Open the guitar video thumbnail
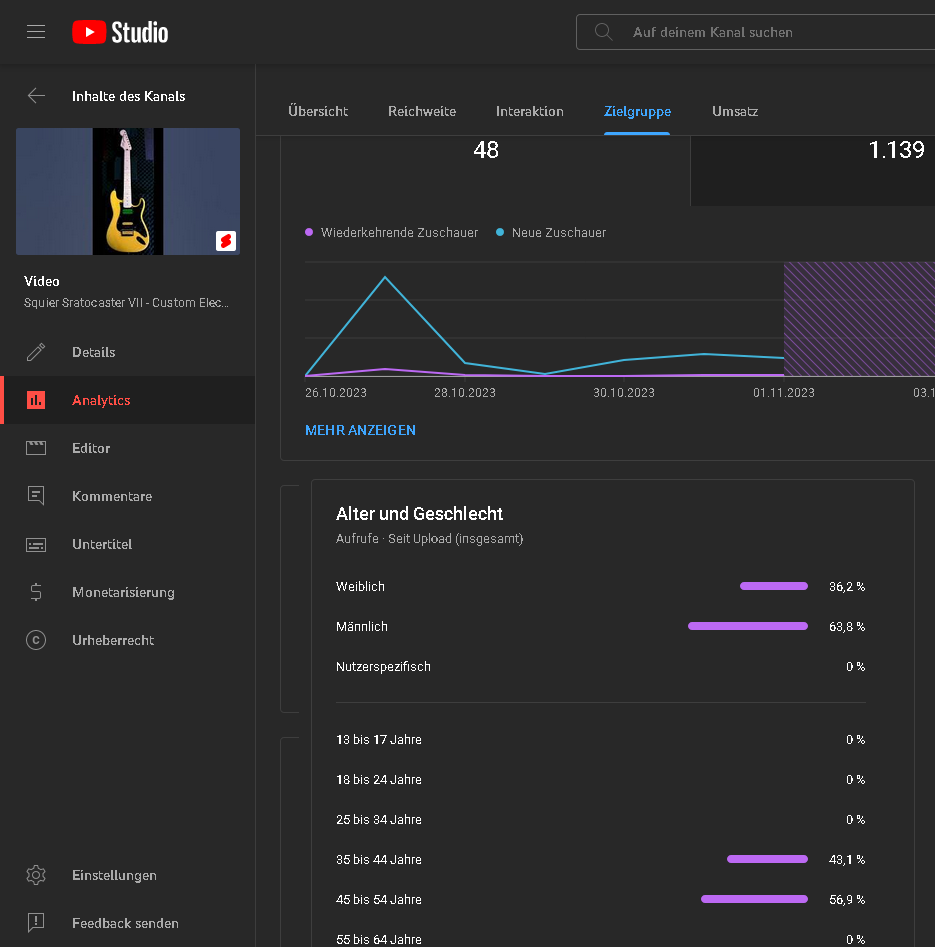 (x=128, y=191)
